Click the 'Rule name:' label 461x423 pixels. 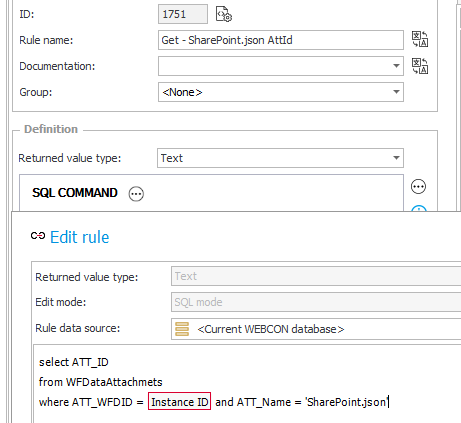click(x=46, y=40)
